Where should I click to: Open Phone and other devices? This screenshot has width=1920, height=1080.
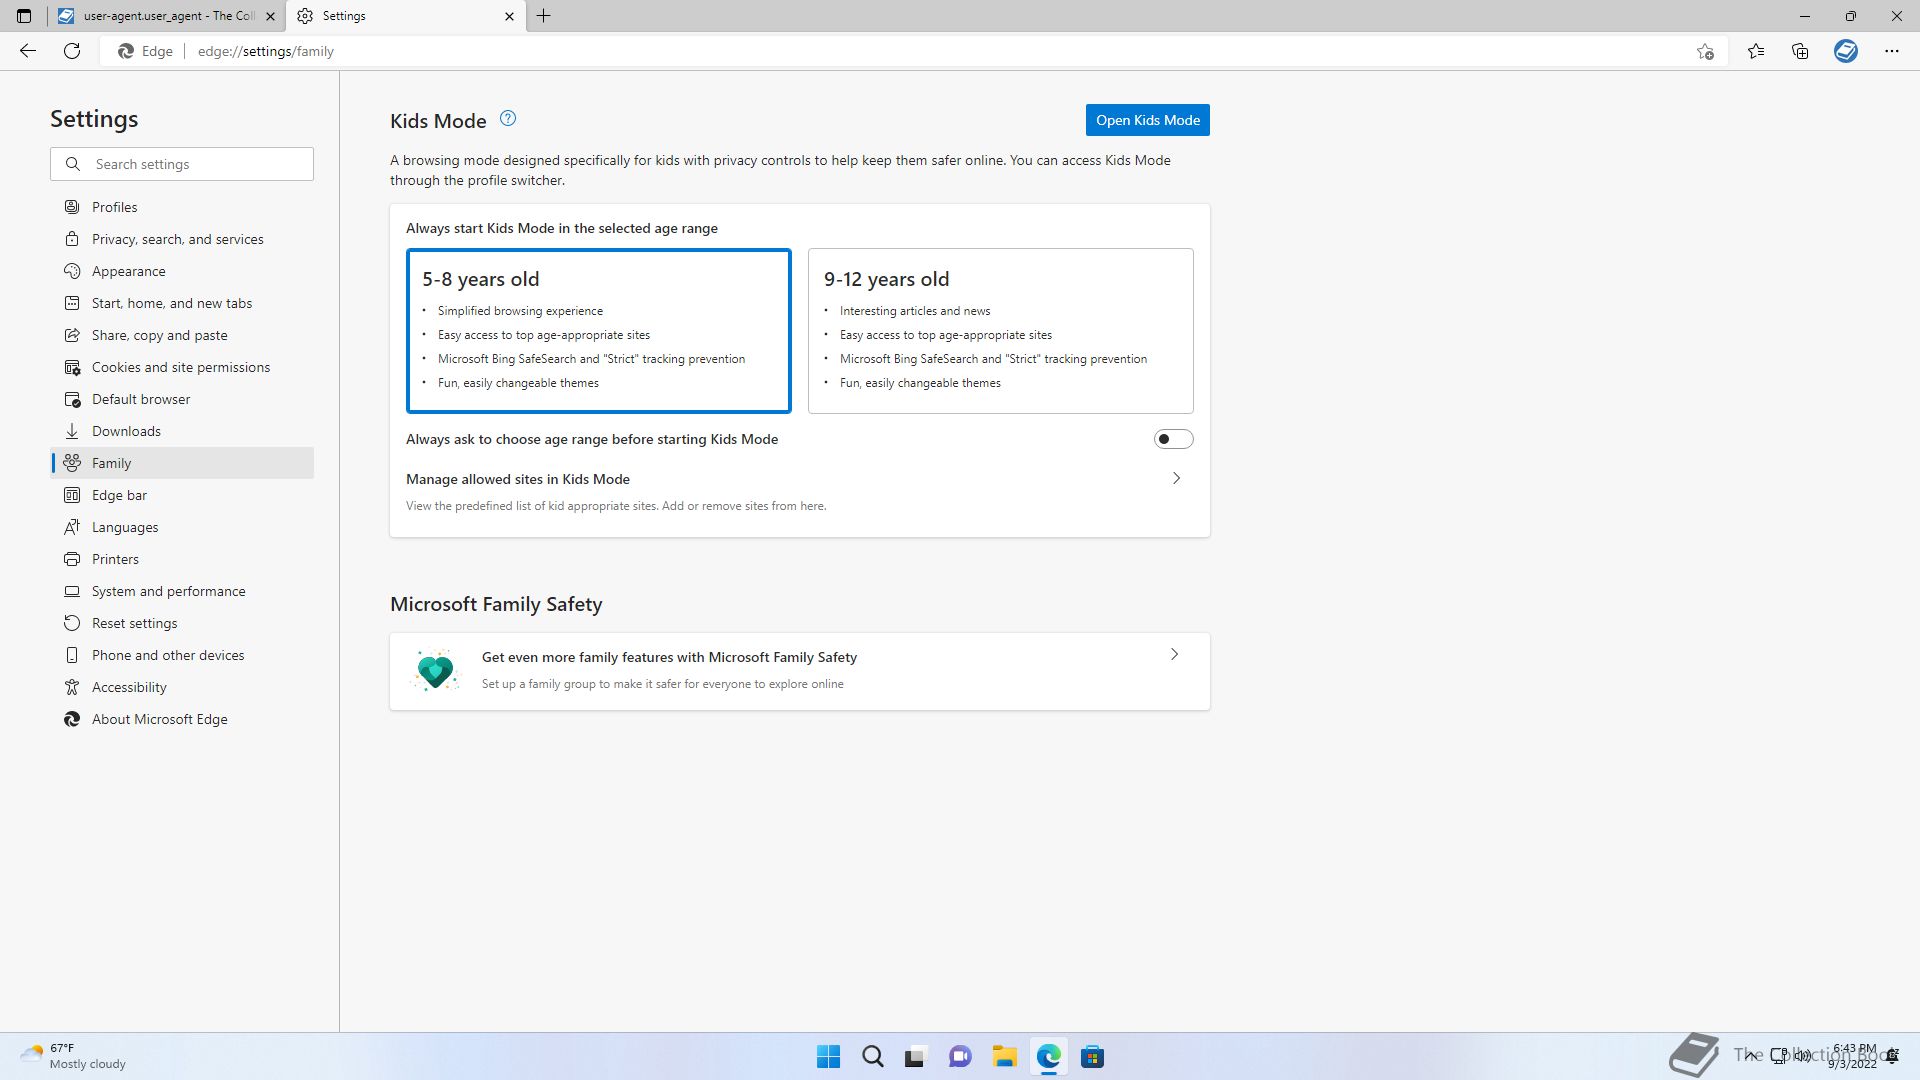[182, 655]
